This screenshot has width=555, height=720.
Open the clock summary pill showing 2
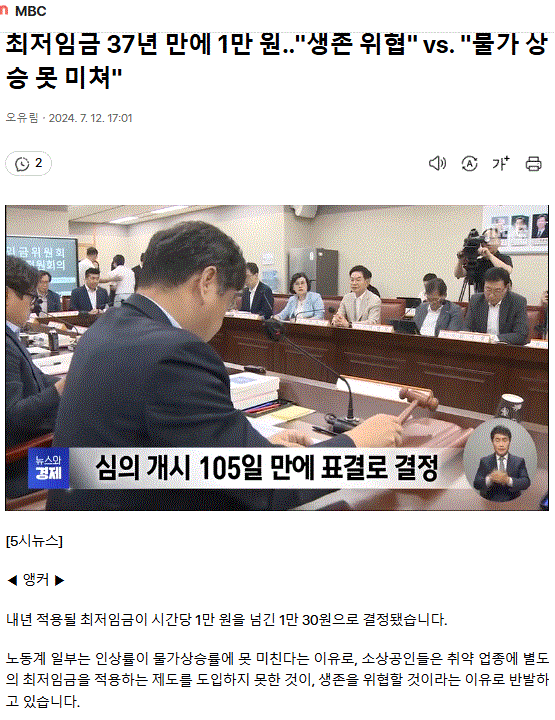pos(28,163)
